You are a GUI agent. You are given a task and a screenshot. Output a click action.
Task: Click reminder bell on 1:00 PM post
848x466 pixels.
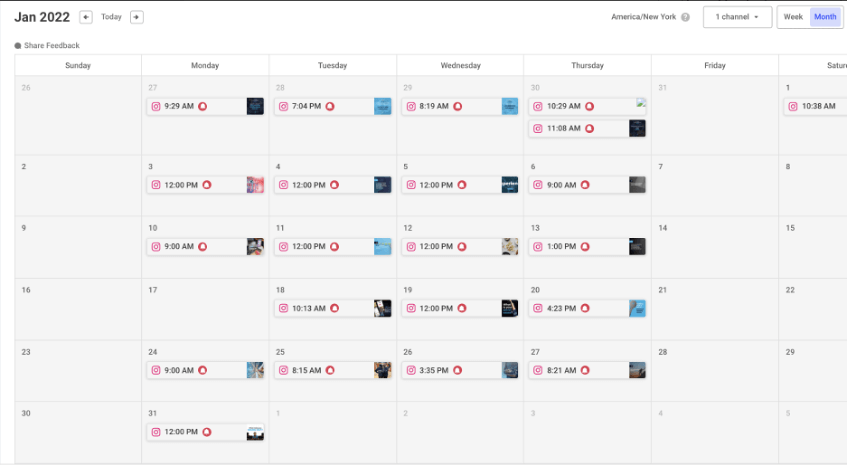pyautogui.click(x=585, y=247)
